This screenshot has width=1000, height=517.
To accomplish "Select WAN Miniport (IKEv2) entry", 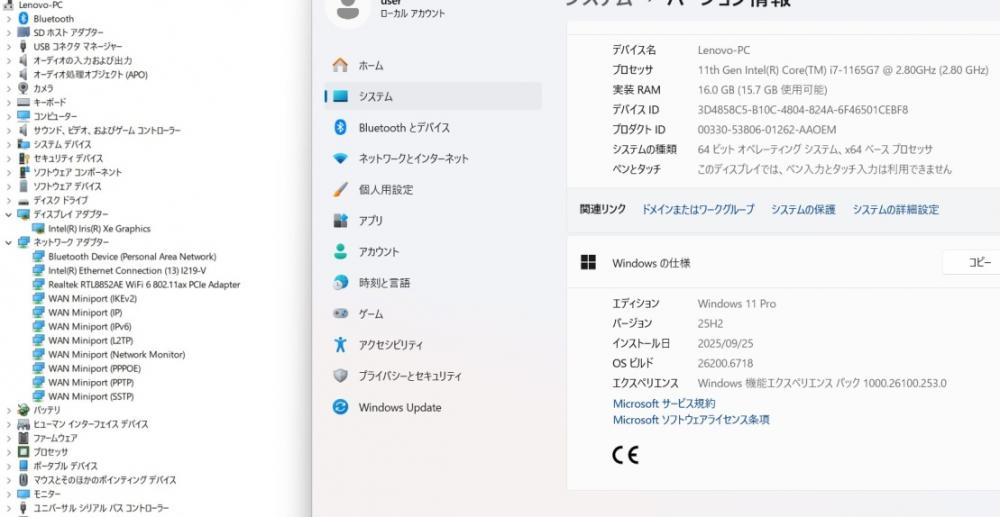I will (x=92, y=298).
